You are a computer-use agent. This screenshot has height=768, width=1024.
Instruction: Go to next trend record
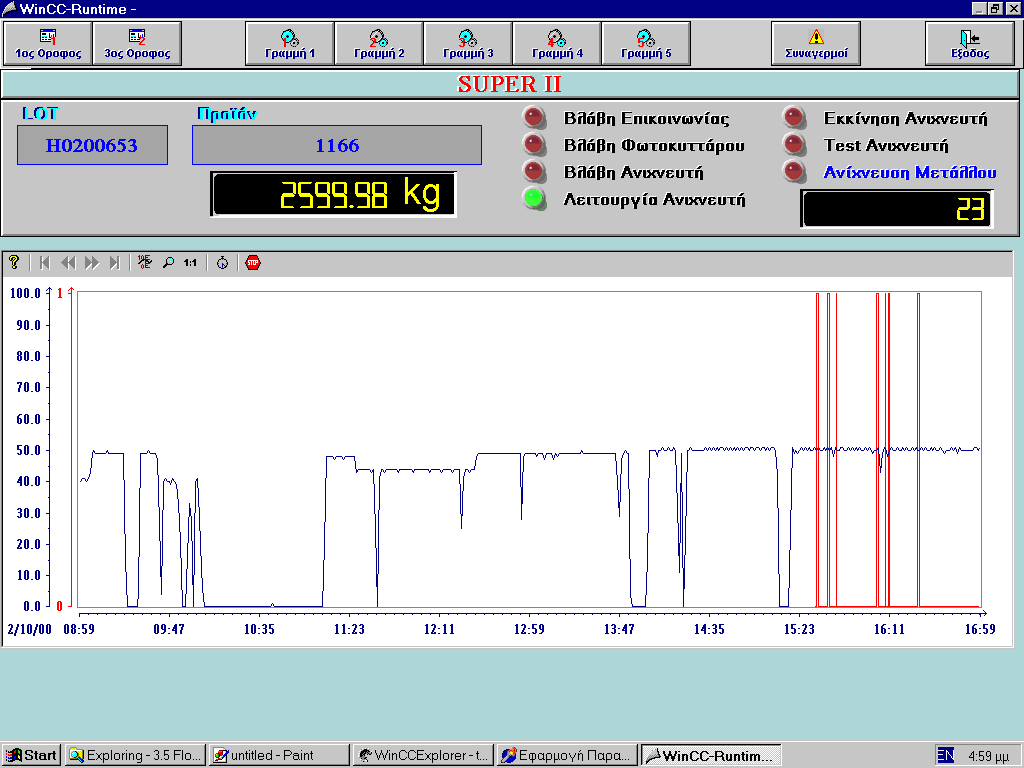92,263
